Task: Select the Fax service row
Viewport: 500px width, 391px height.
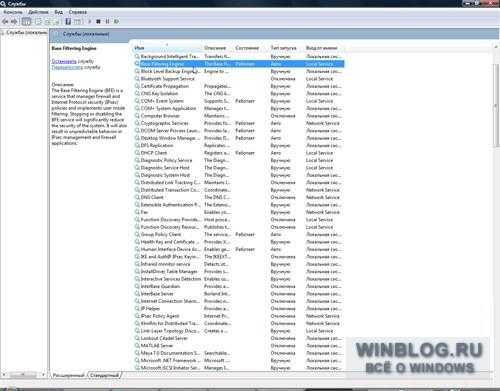Action: coord(239,212)
